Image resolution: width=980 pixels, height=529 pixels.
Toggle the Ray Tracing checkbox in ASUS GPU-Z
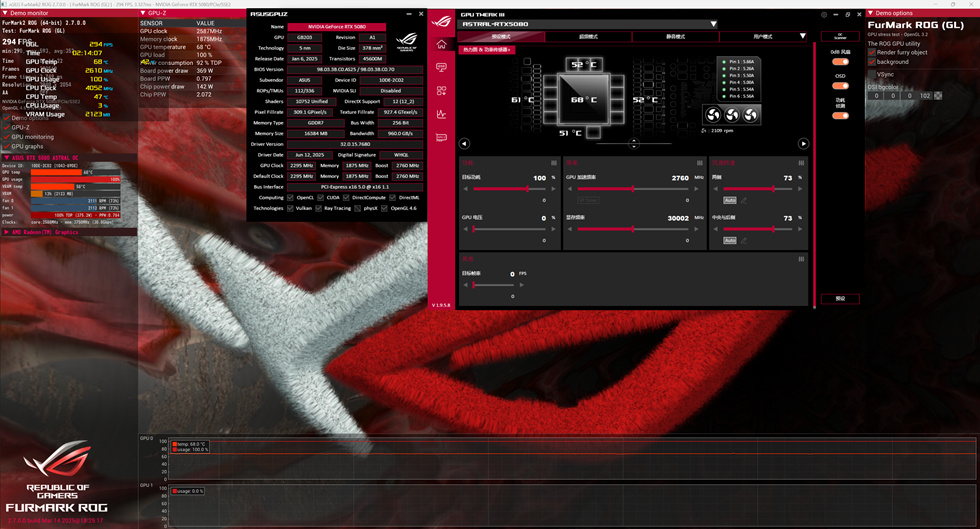click(x=319, y=208)
